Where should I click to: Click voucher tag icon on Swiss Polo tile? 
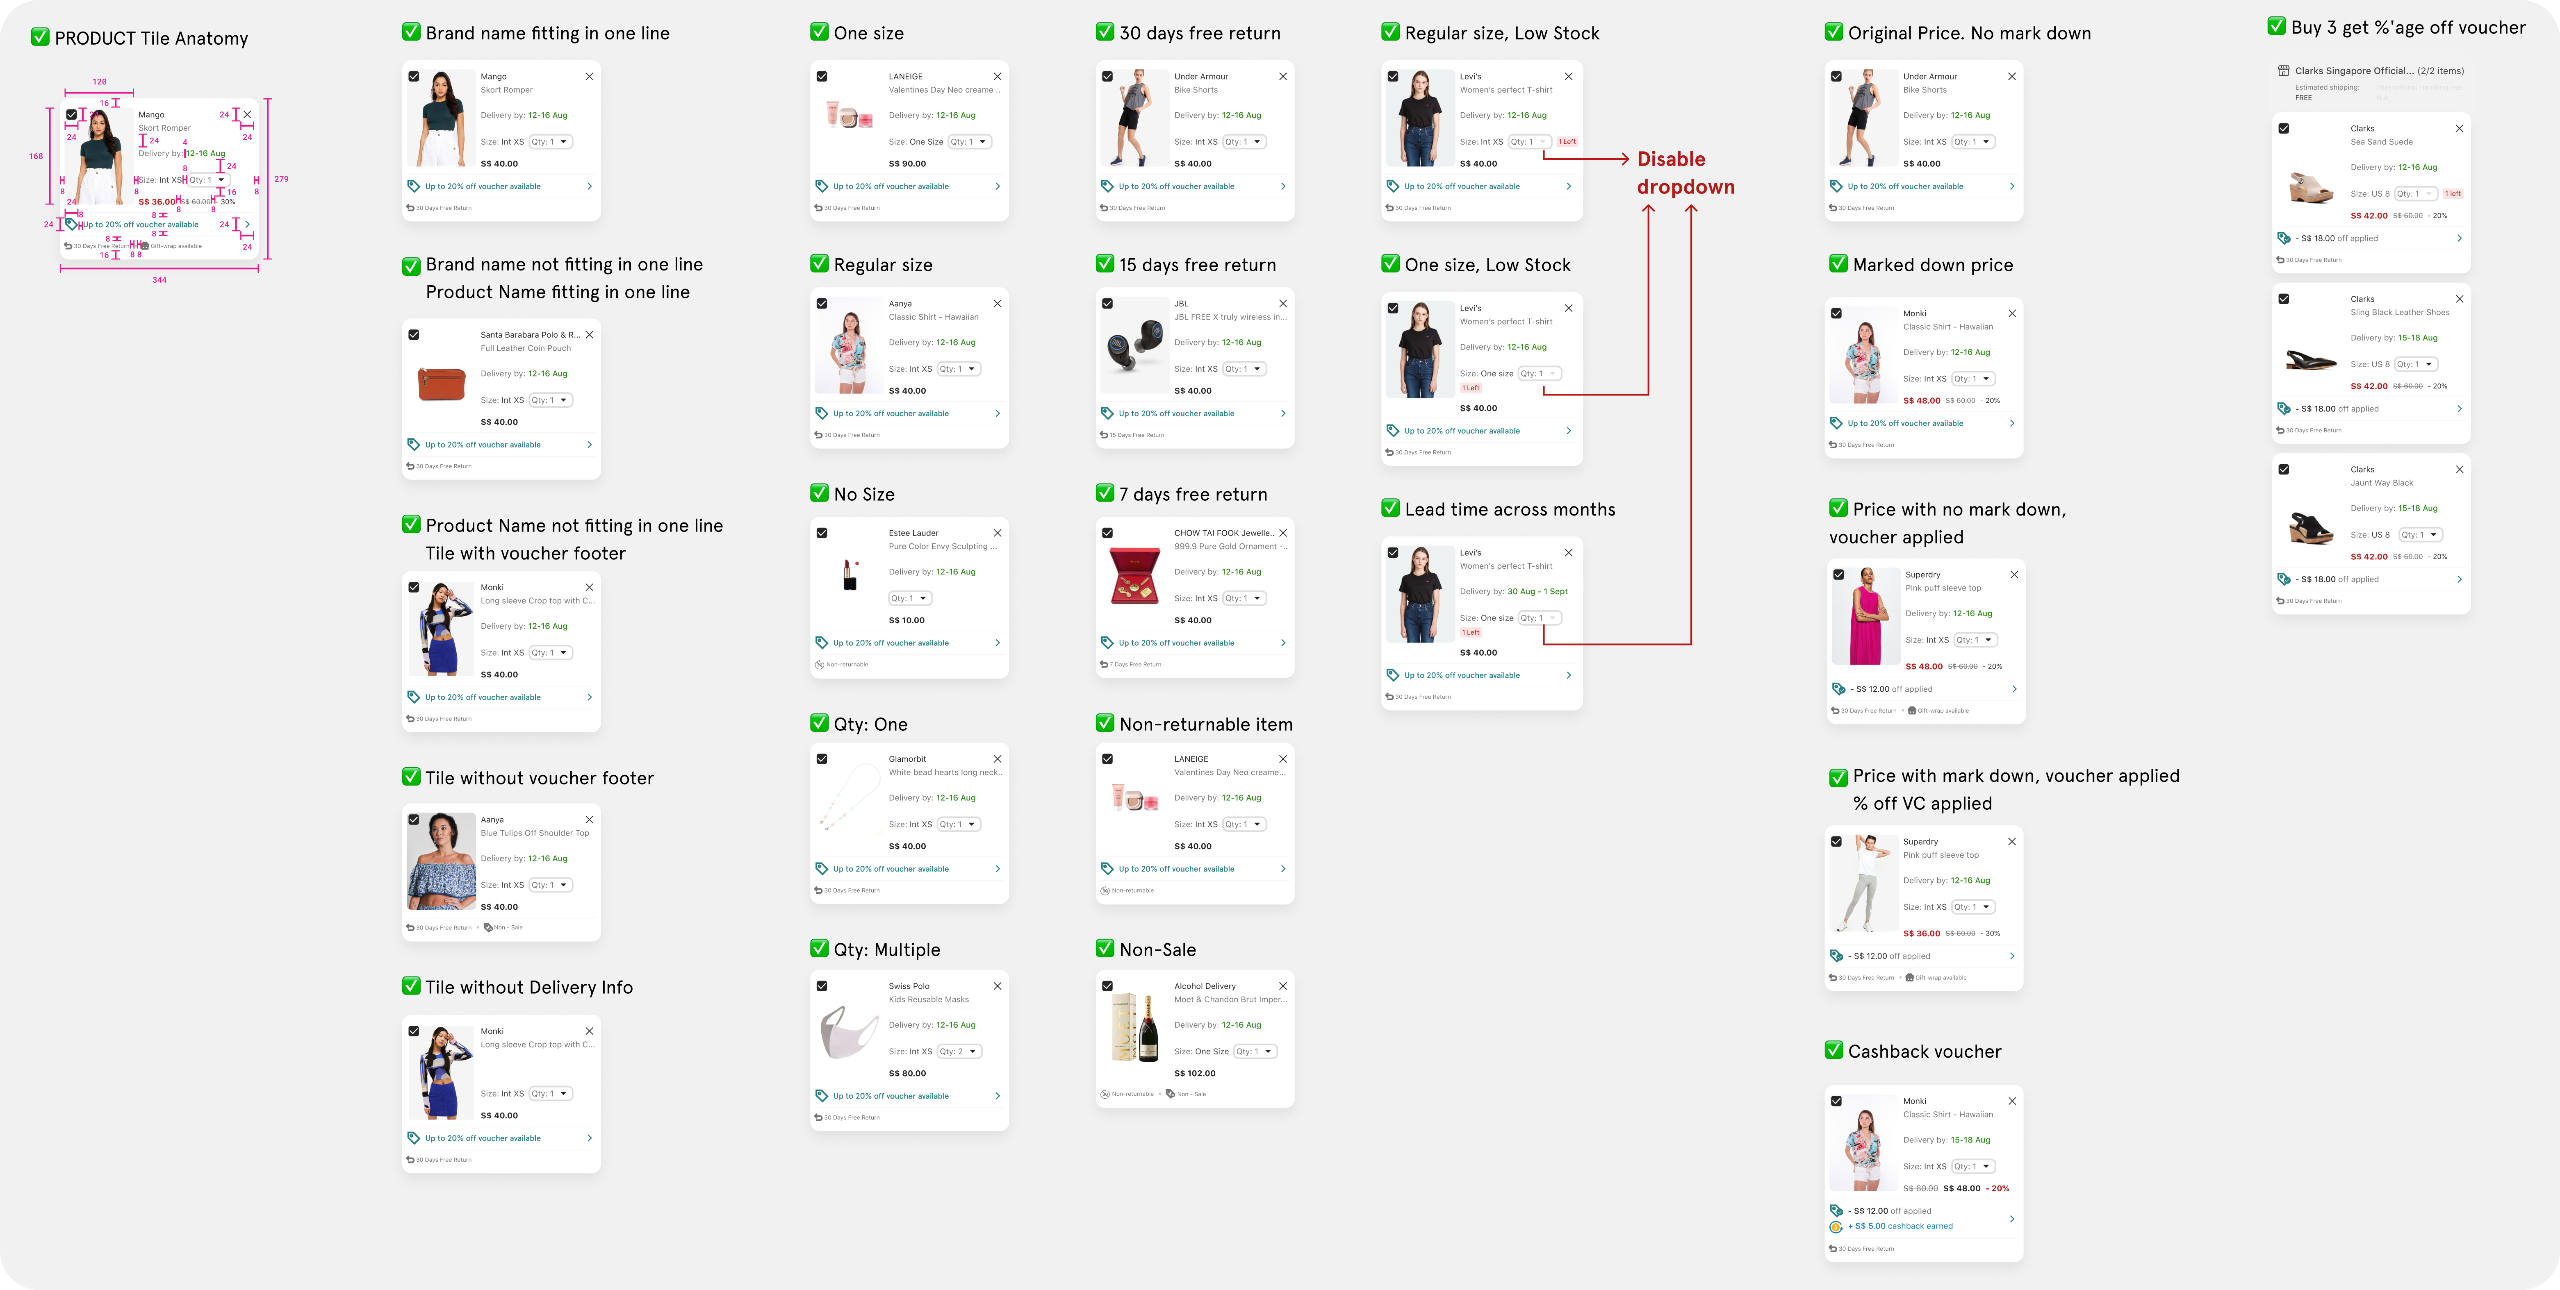[821, 1096]
